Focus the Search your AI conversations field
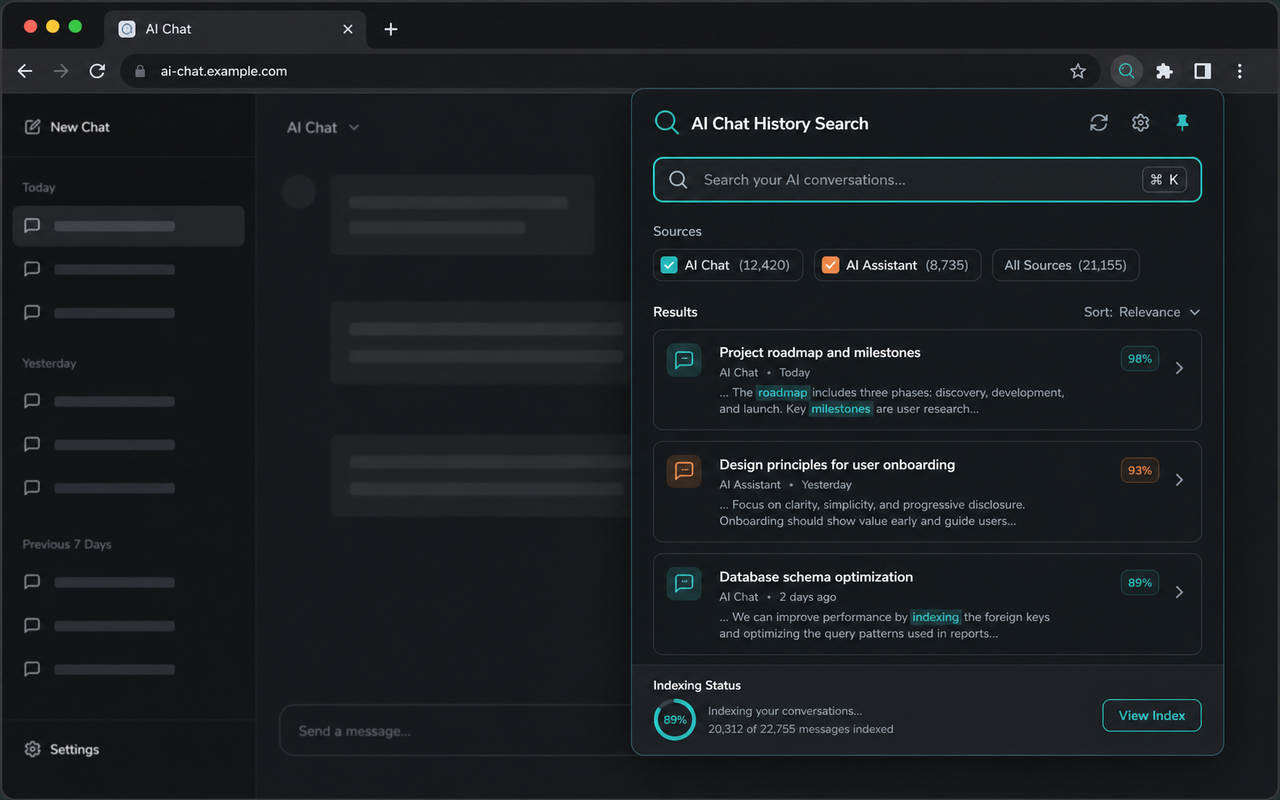The image size is (1280, 800). click(x=927, y=180)
